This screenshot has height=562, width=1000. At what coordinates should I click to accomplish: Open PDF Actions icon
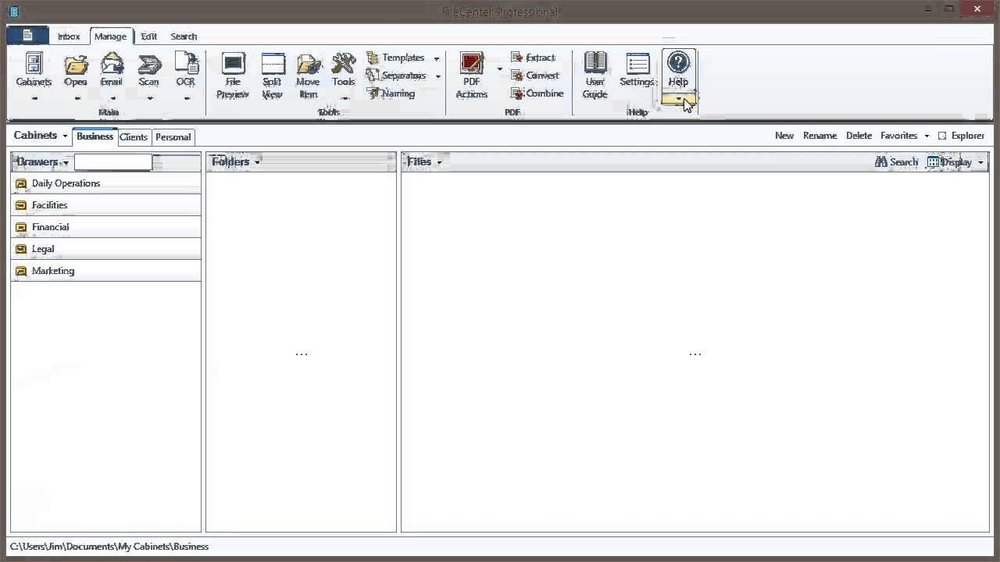click(472, 64)
